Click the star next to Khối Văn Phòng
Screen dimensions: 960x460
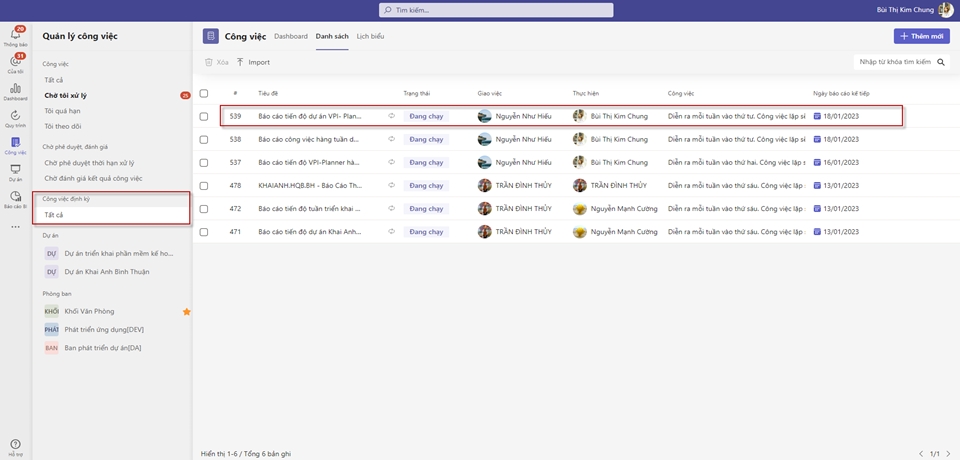pos(186,312)
